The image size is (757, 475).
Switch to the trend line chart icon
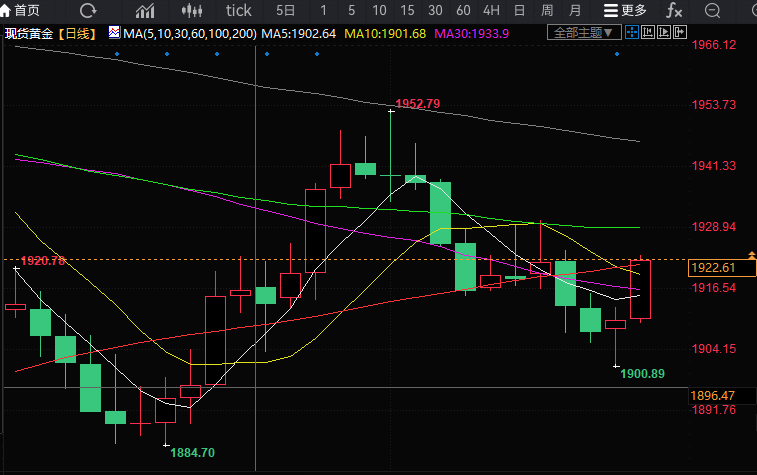pos(146,11)
